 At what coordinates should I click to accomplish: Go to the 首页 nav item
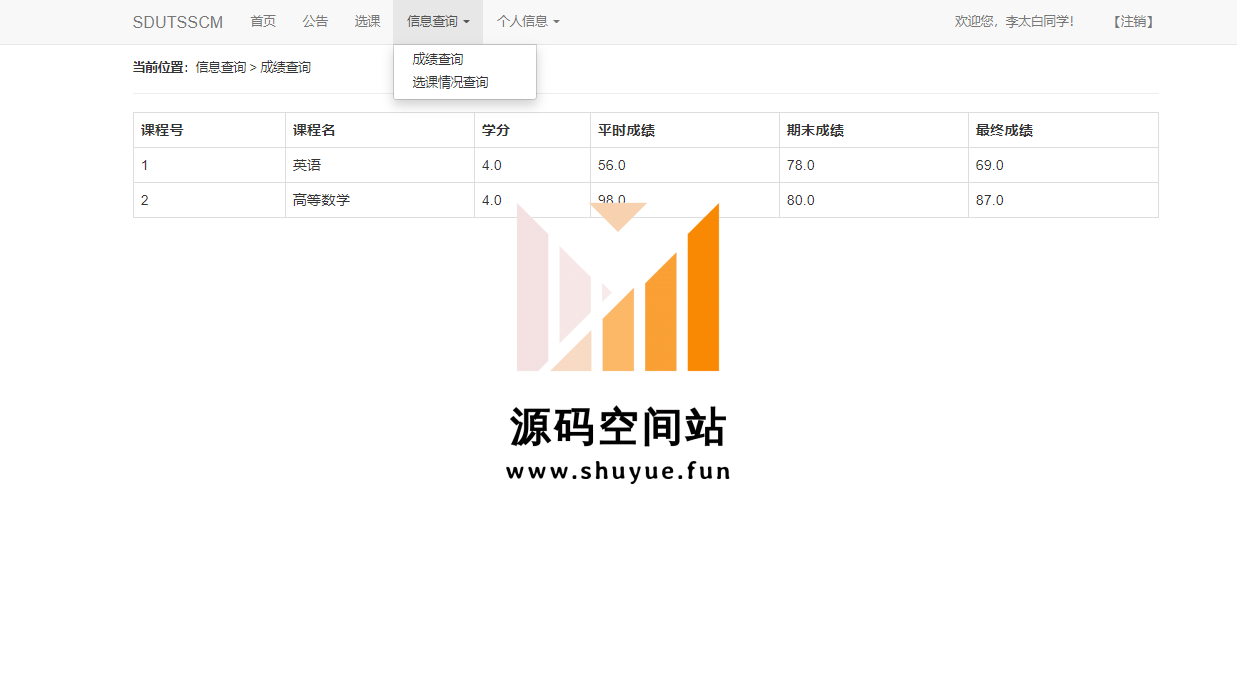(x=263, y=21)
